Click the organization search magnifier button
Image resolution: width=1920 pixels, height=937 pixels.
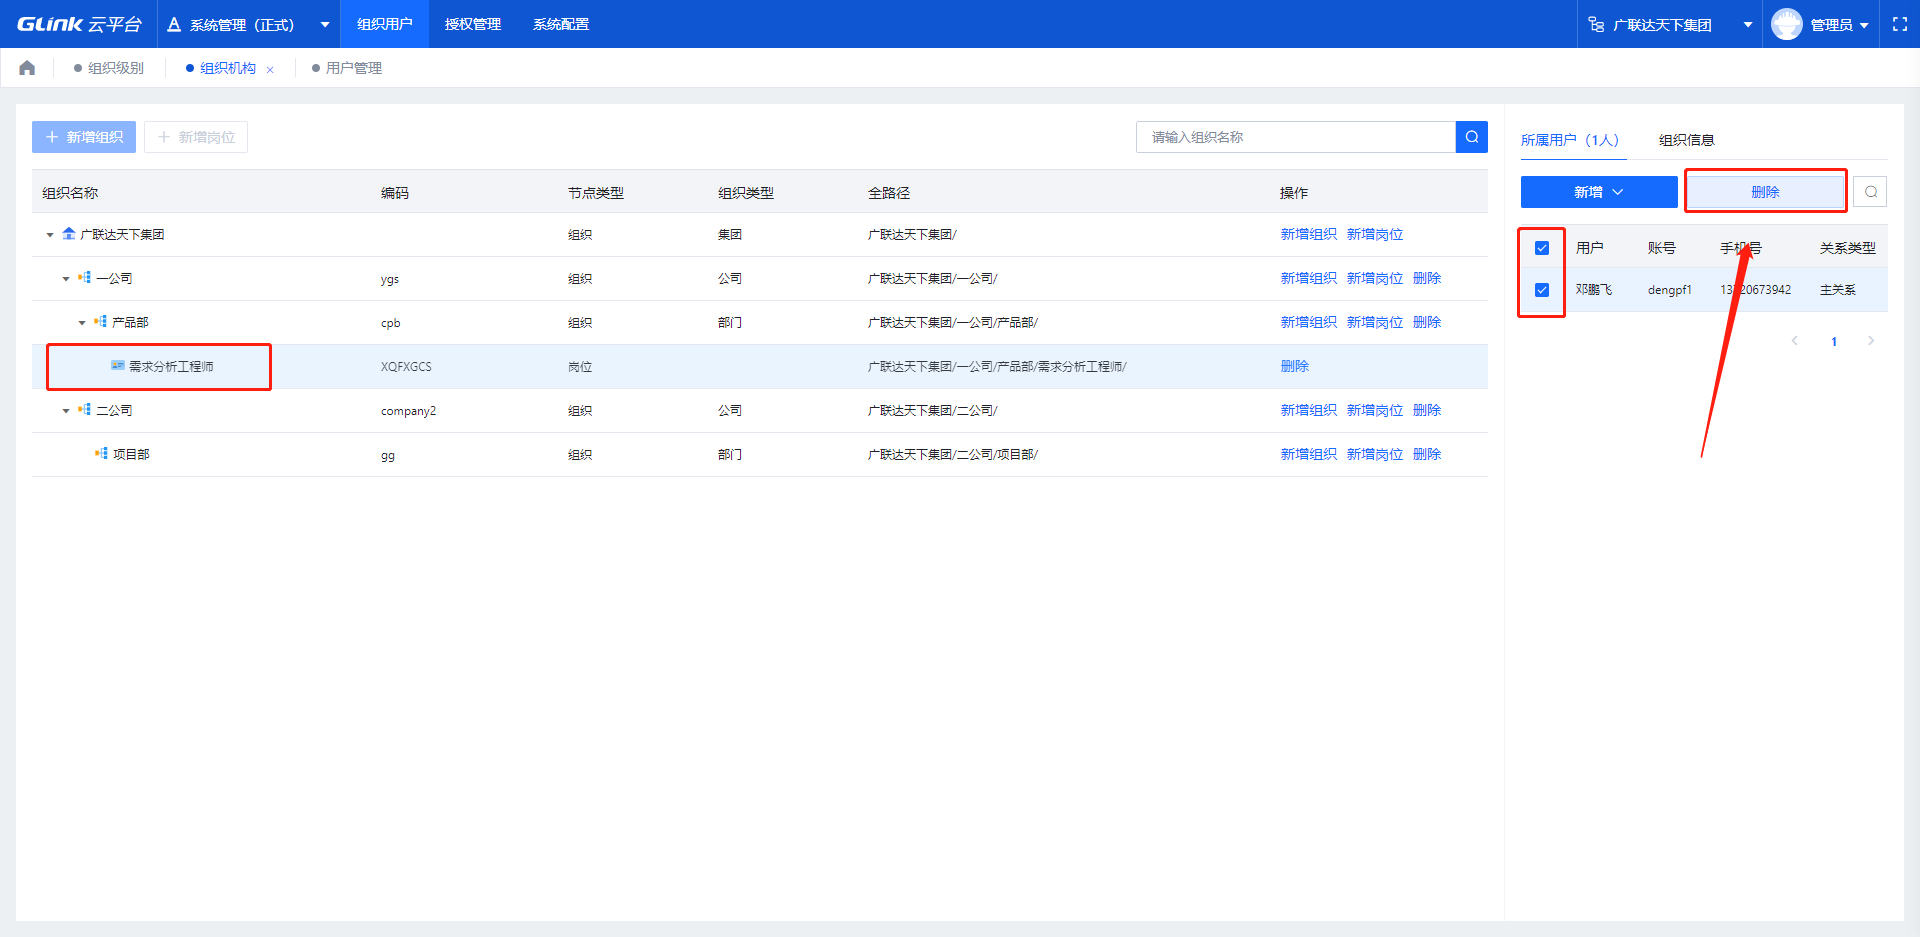(1472, 137)
